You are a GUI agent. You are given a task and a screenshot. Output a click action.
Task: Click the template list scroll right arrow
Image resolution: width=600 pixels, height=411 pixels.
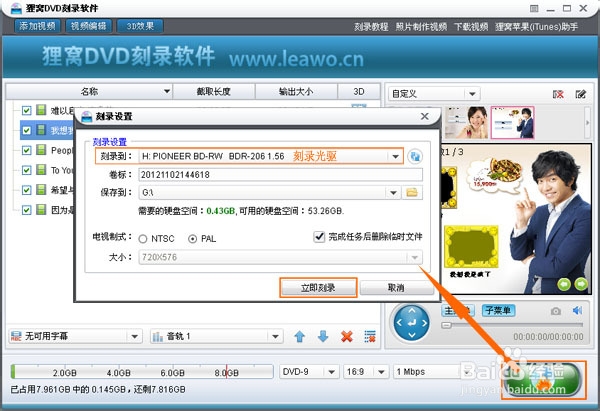coord(588,122)
